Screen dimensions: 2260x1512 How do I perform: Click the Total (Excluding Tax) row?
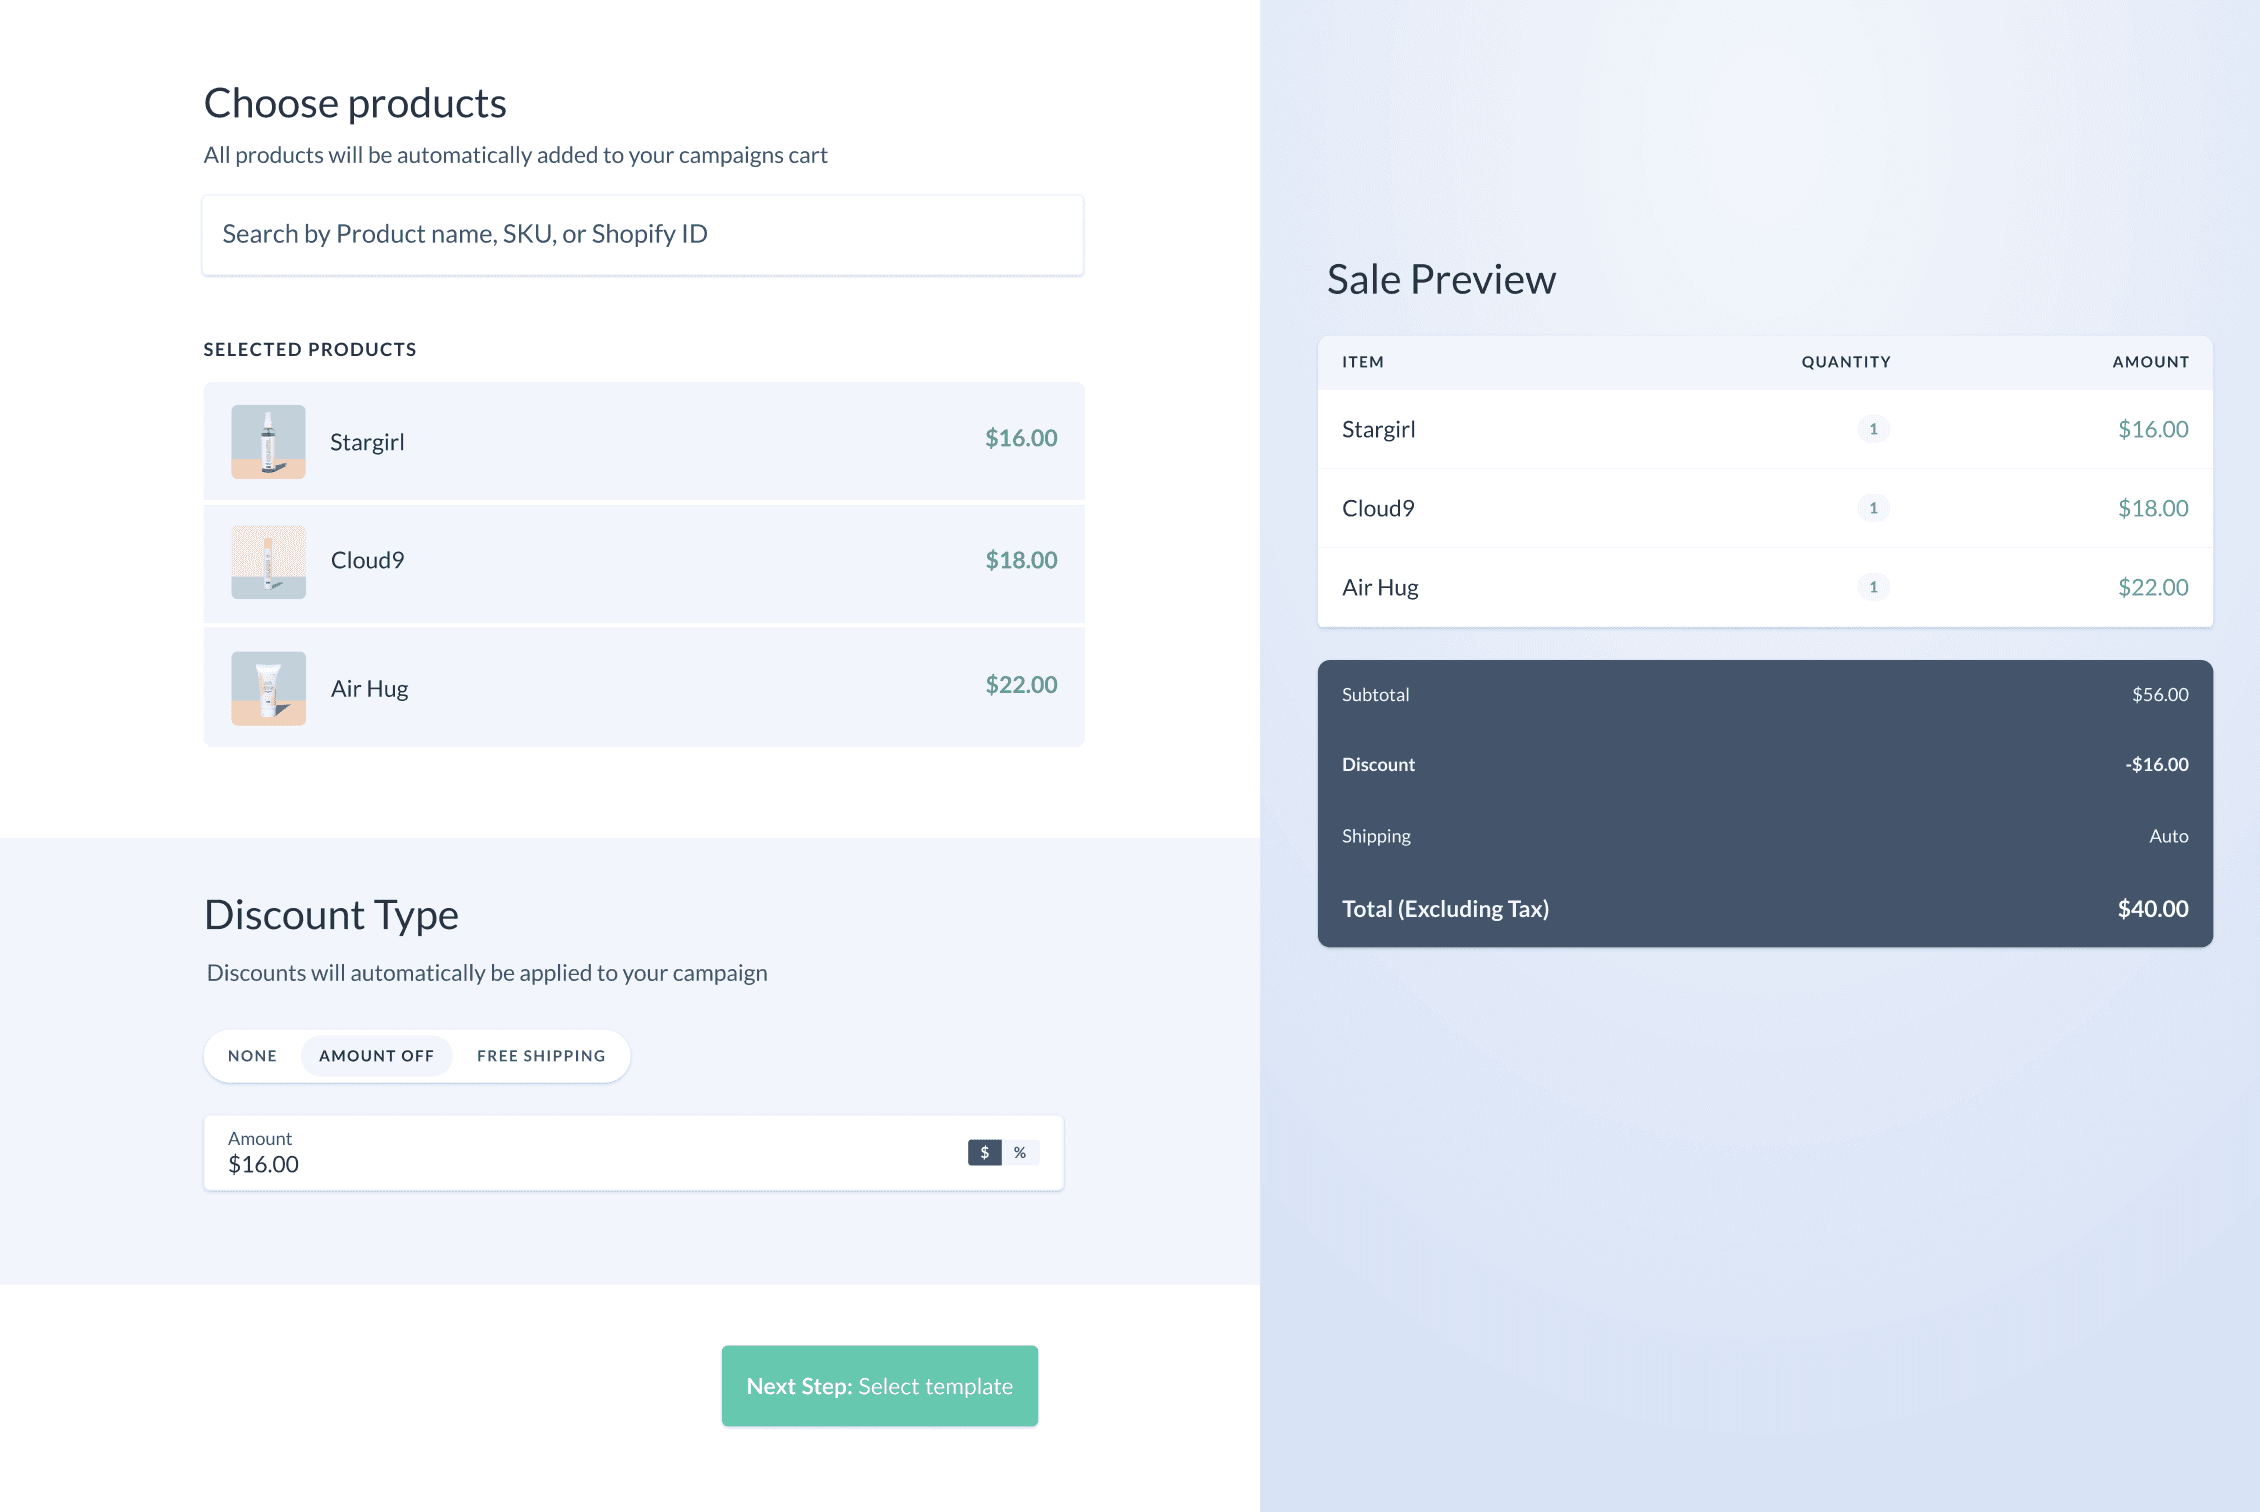[x=1764, y=909]
